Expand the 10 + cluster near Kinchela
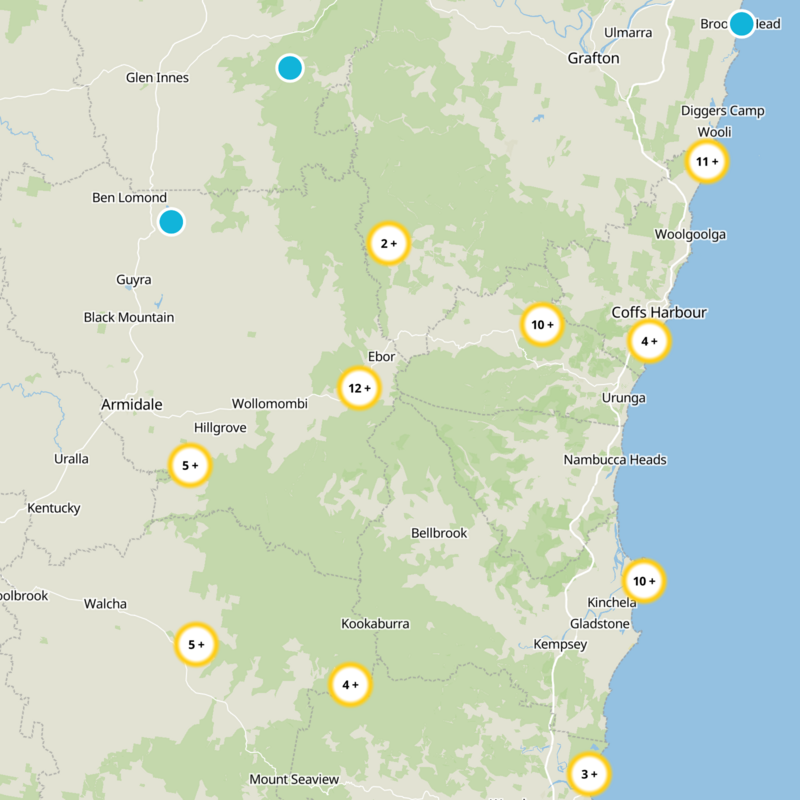This screenshot has height=800, width=800. tap(643, 581)
